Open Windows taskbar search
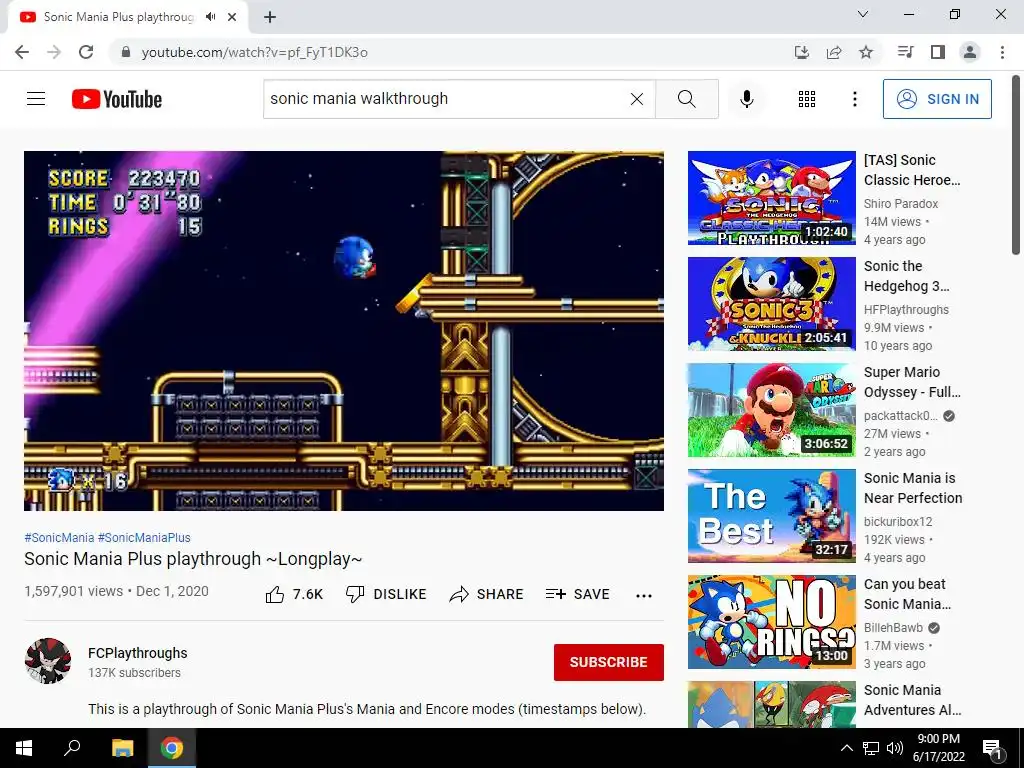 click(x=72, y=748)
